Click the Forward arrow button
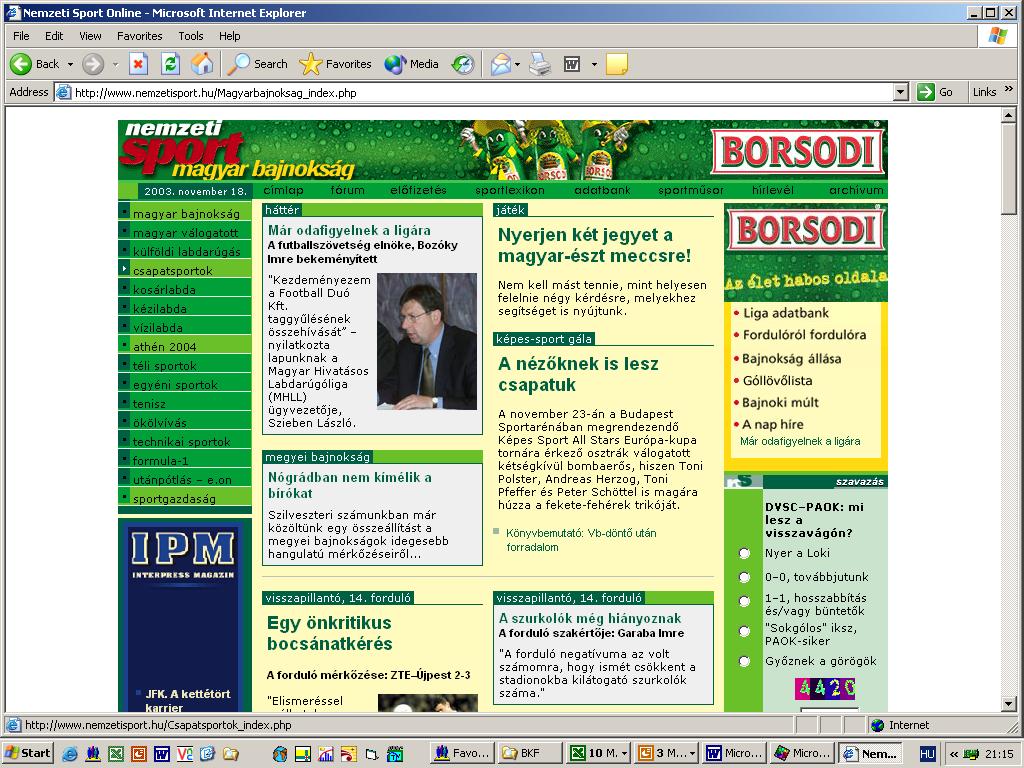 pyautogui.click(x=93, y=64)
